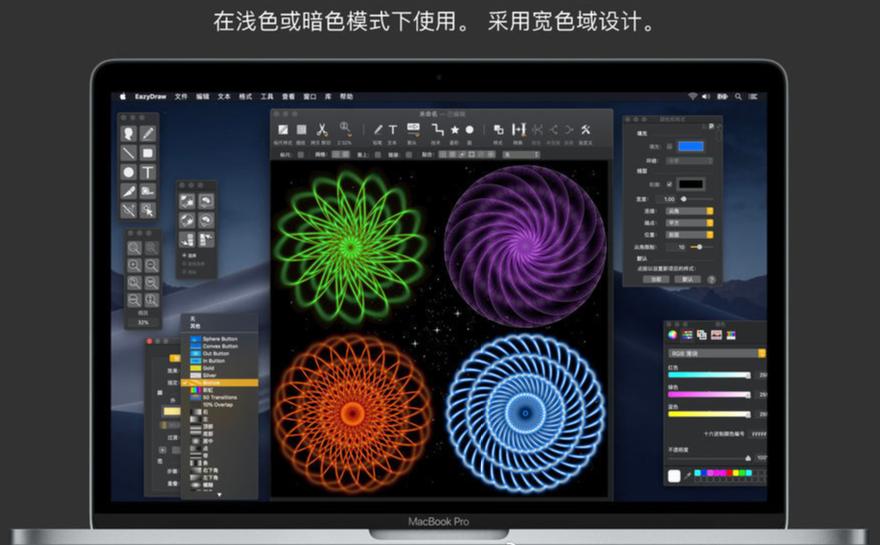
Task: Open the 工具 menu in menu bar
Action: click(267, 97)
